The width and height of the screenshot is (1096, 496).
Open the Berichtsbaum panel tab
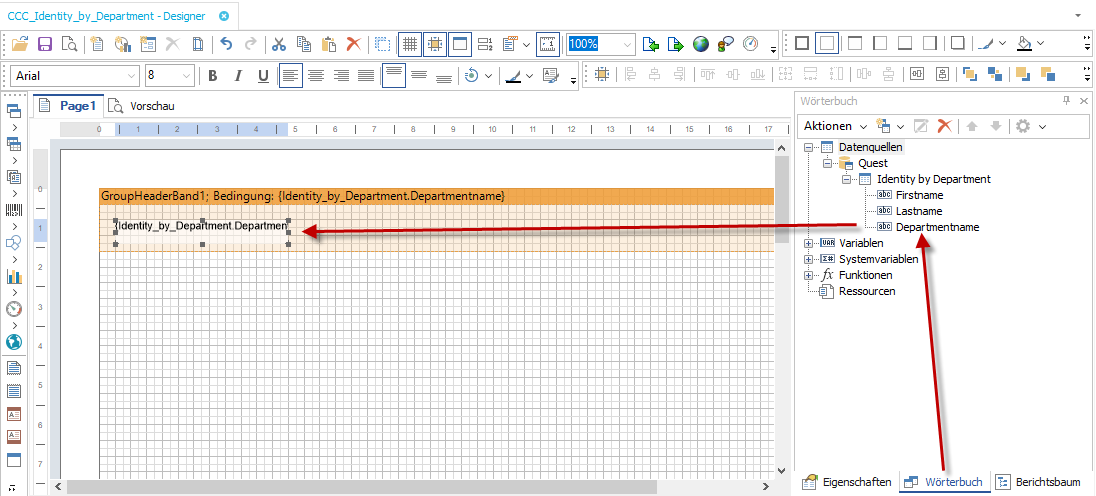click(1039, 482)
